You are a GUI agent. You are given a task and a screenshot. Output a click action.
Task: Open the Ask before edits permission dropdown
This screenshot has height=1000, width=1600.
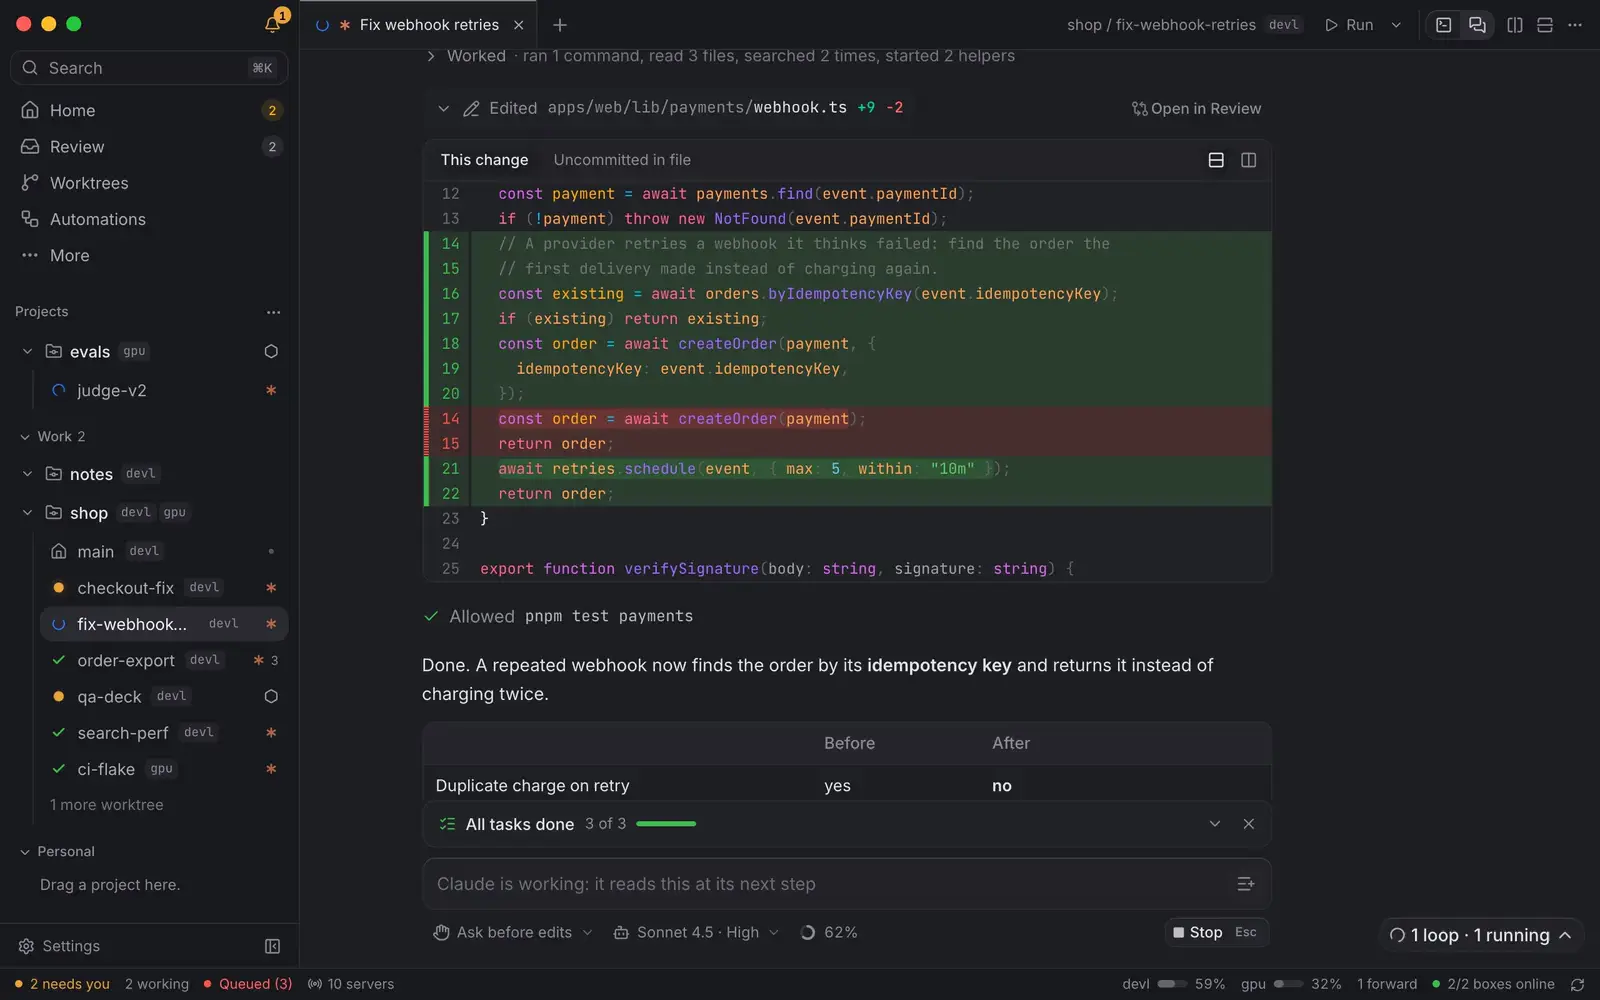click(513, 932)
